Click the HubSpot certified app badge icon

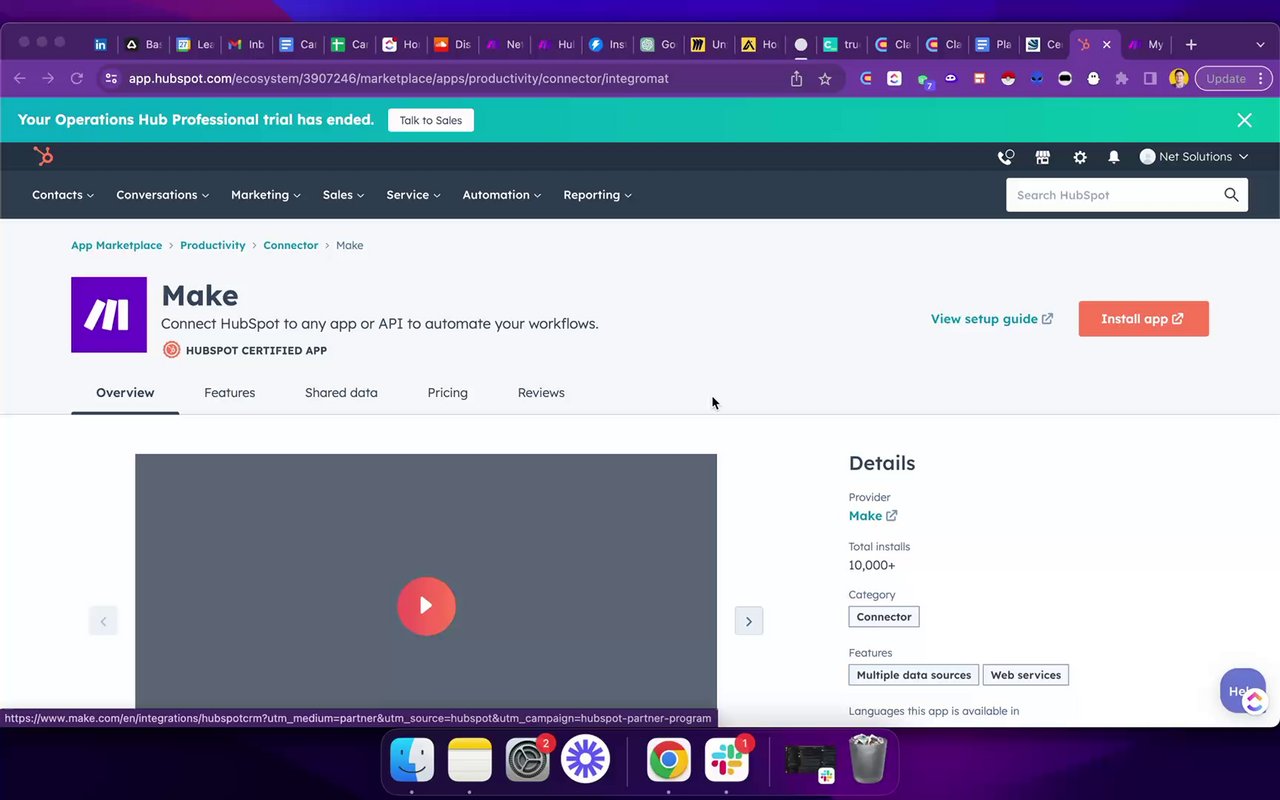click(172, 350)
